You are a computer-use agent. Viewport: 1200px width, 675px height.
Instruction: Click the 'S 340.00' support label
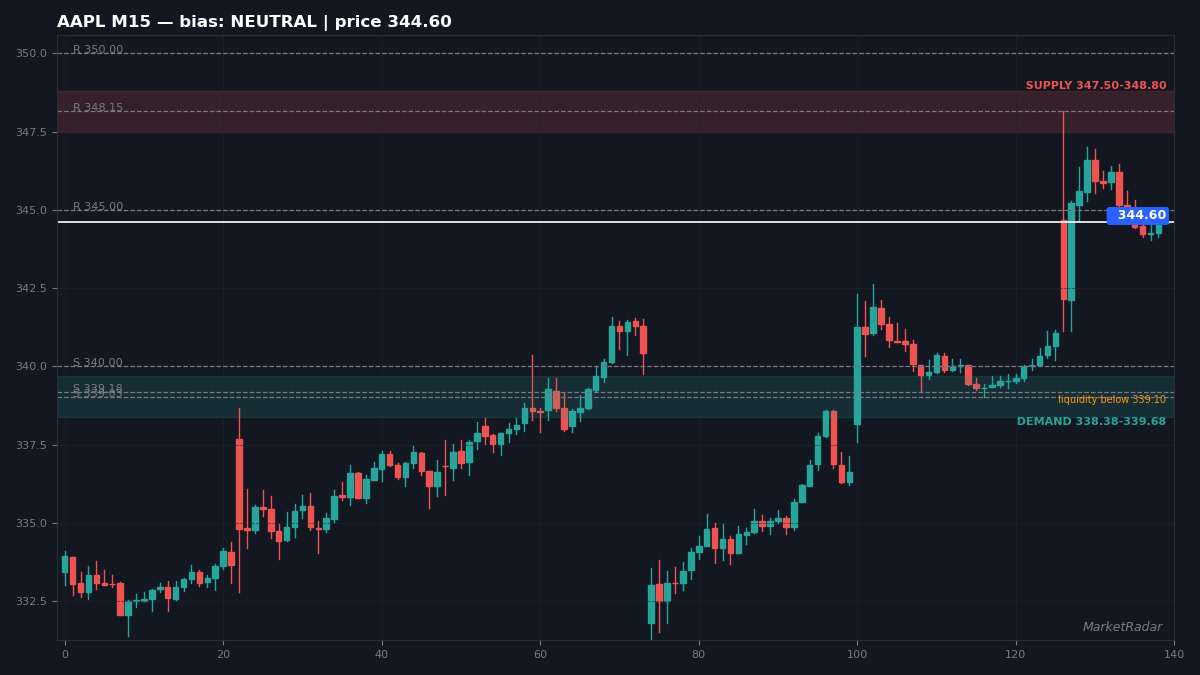pos(98,363)
